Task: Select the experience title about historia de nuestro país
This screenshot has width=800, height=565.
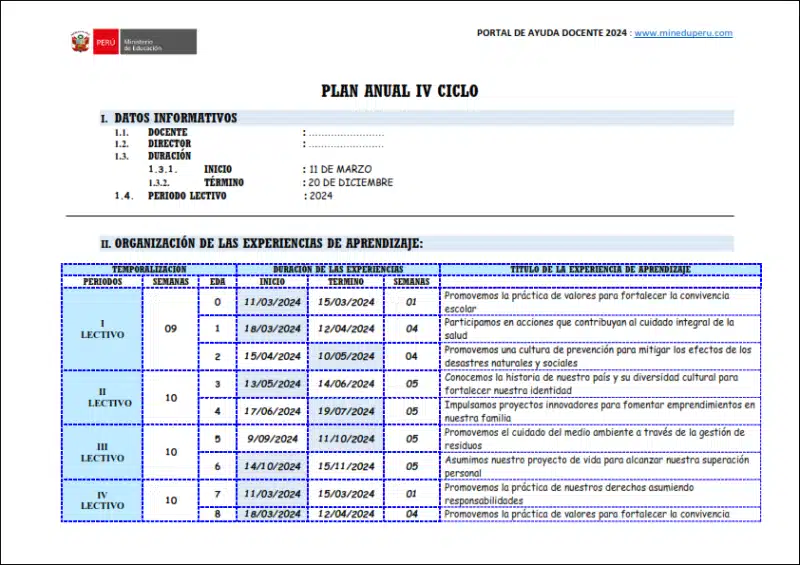Action: pos(600,383)
